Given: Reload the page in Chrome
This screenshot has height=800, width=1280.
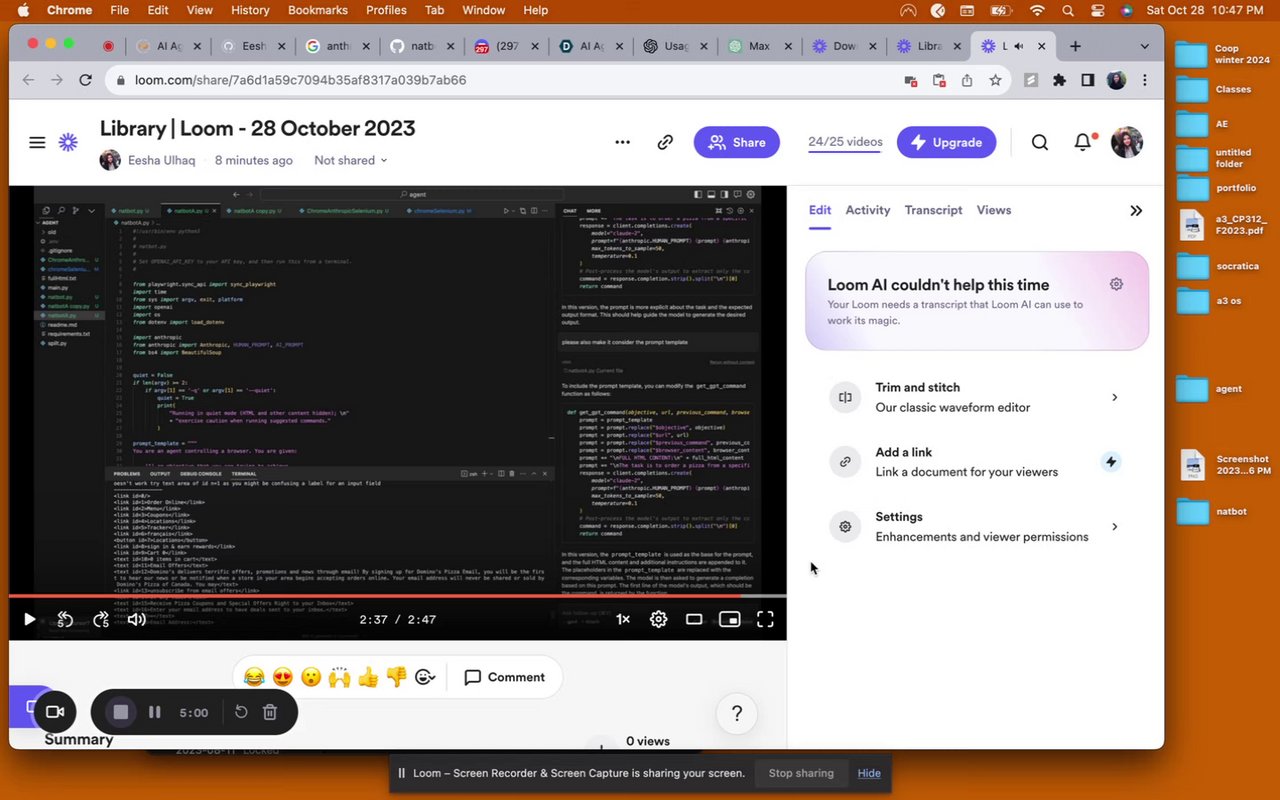Looking at the screenshot, I should click(86, 80).
